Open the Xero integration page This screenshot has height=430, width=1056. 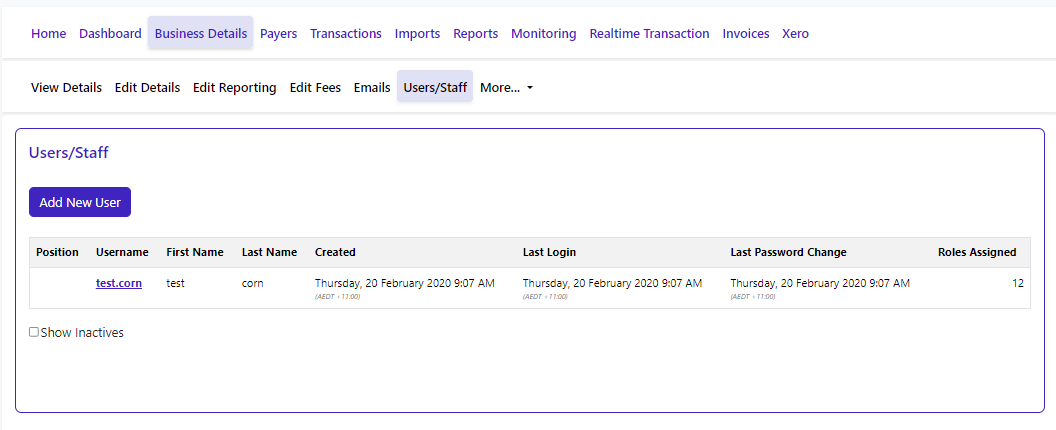point(795,33)
